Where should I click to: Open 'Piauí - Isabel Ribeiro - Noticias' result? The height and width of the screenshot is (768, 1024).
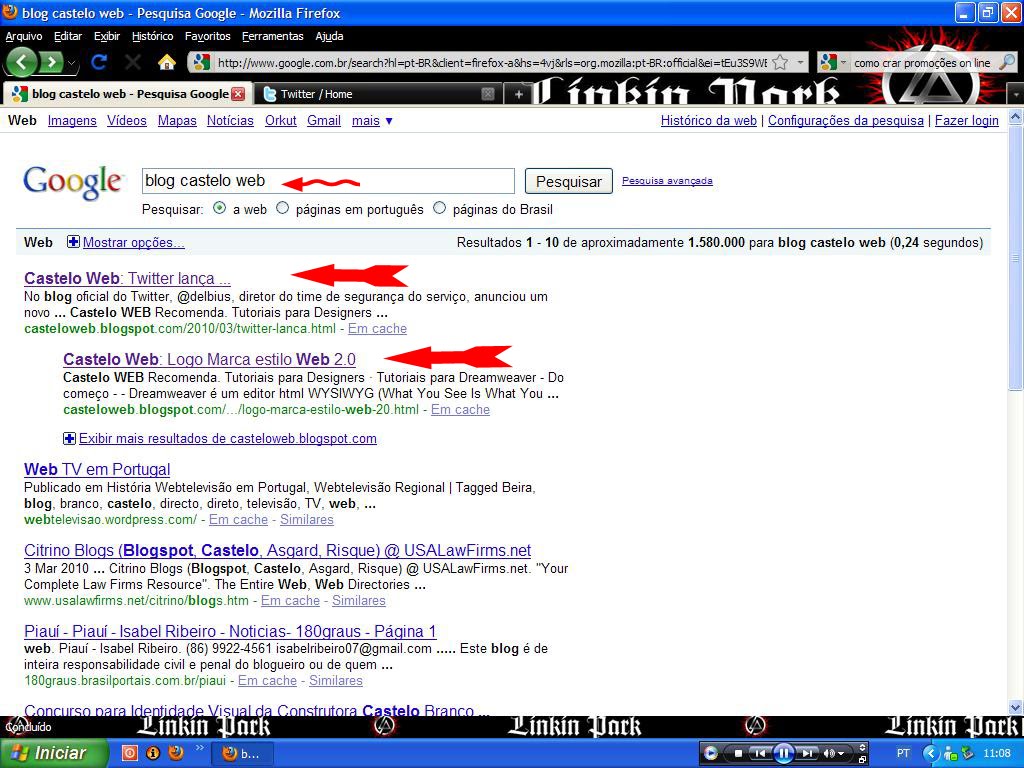[x=230, y=632]
